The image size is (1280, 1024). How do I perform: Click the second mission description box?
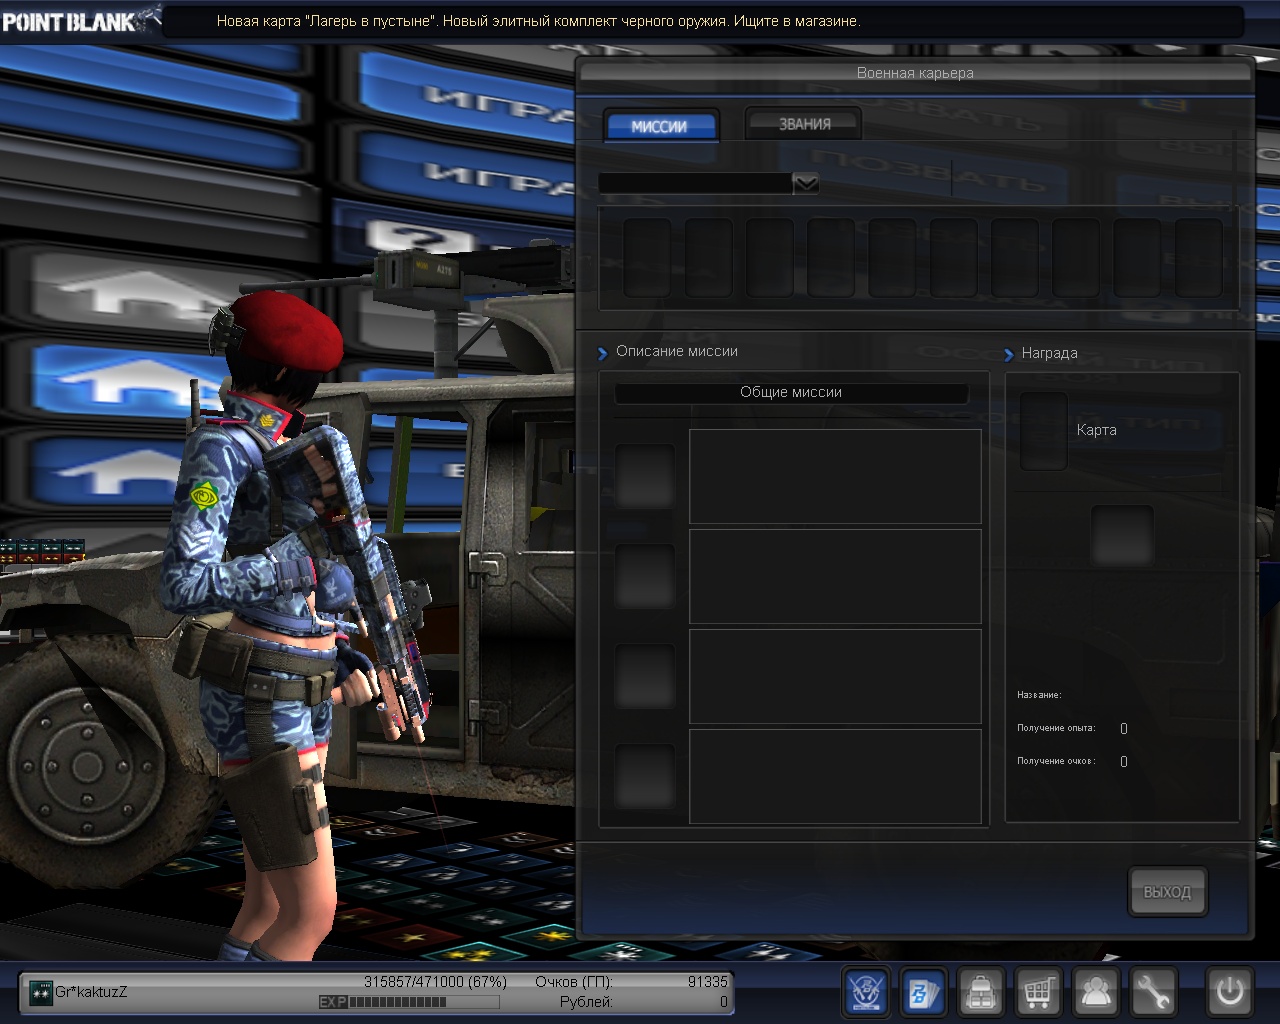click(835, 577)
